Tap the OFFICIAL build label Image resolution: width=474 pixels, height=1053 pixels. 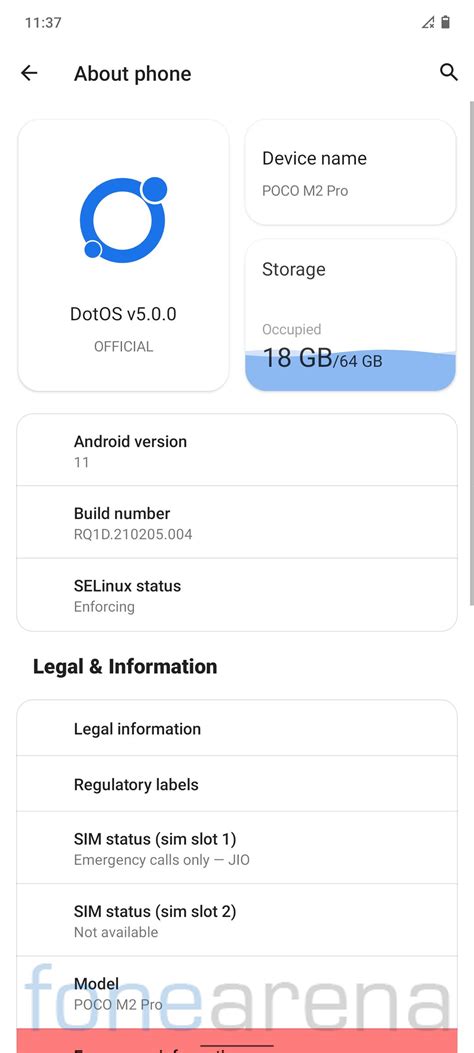(124, 347)
